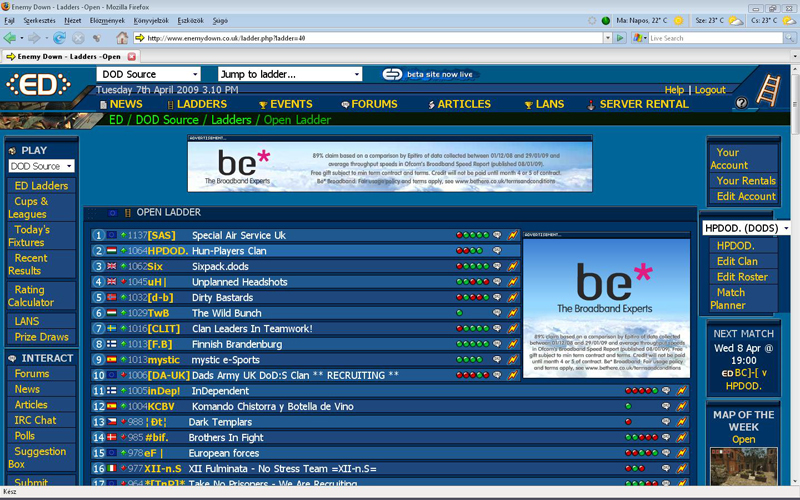Expand the URL bar history dropdown arrow
This screenshot has height=500, width=800.
click(x=608, y=38)
